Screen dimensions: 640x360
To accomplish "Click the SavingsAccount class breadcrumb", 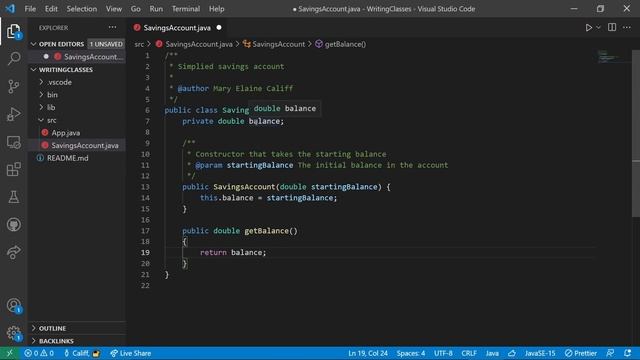I will coord(278,44).
